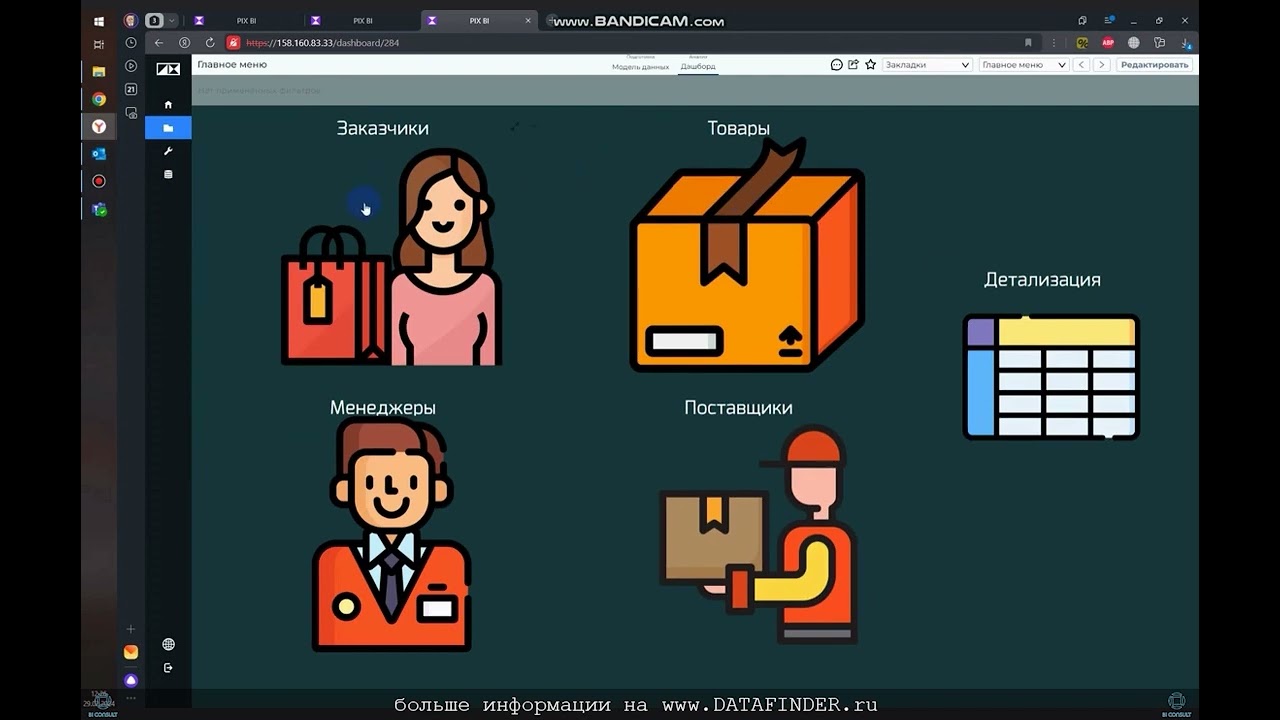This screenshot has height=720, width=1280.
Task: Open the Закладки dropdown
Action: [x=927, y=64]
